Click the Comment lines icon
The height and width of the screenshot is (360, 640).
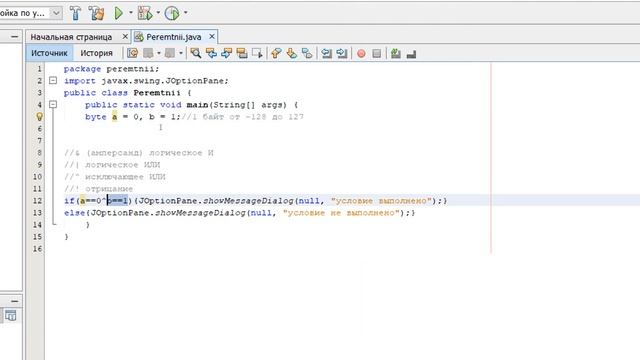pyautogui.click(x=396, y=53)
